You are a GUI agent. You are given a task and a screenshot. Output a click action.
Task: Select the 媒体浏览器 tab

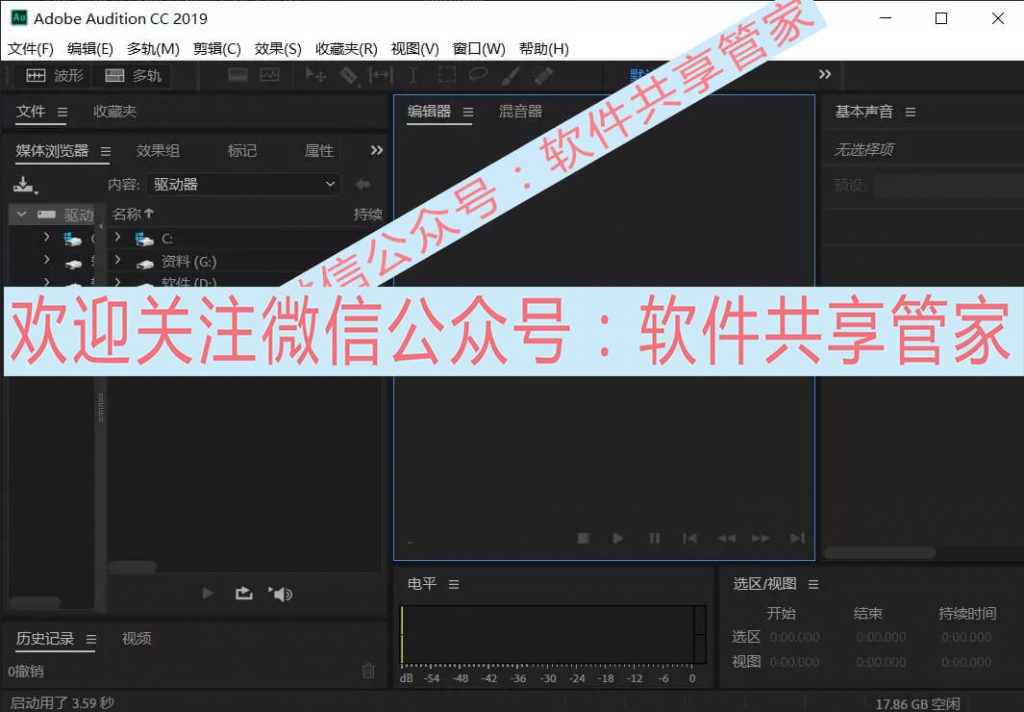pos(52,151)
